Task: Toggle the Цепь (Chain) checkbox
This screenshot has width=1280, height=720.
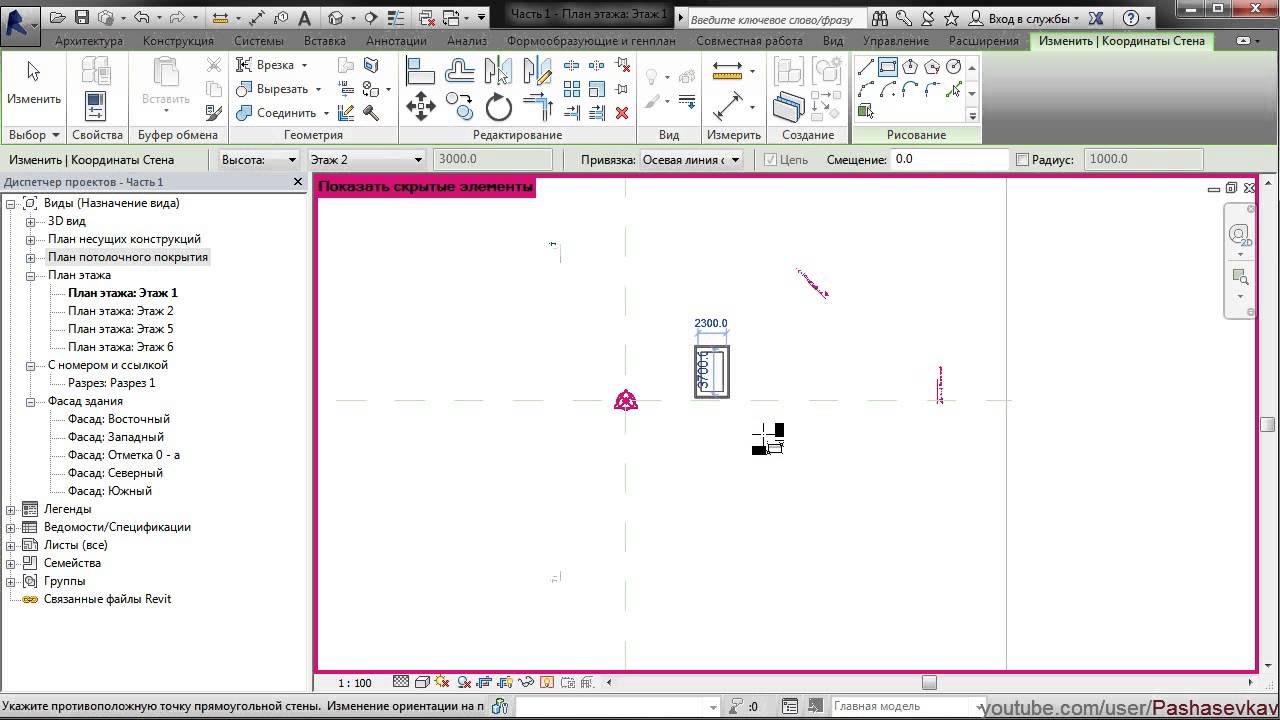Action: (x=770, y=160)
